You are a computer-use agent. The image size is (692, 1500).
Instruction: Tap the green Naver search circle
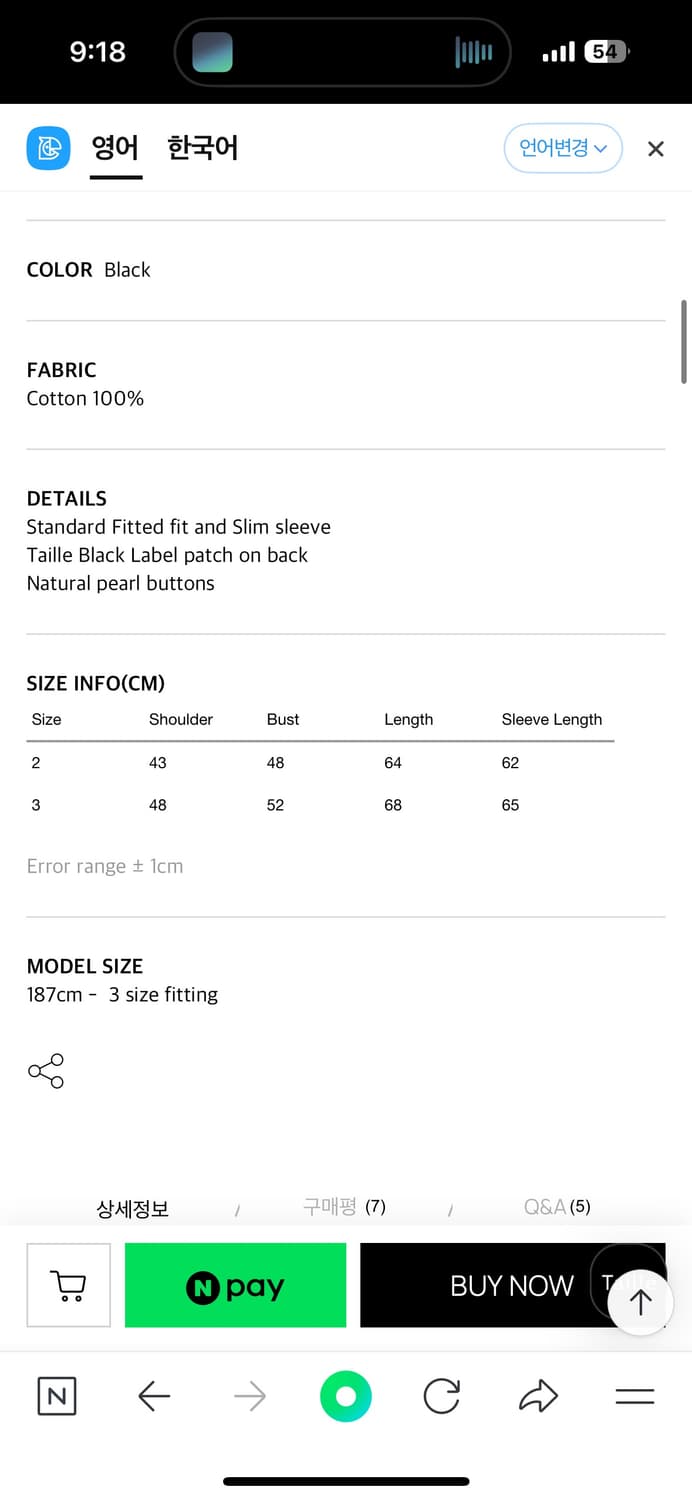pos(346,1396)
